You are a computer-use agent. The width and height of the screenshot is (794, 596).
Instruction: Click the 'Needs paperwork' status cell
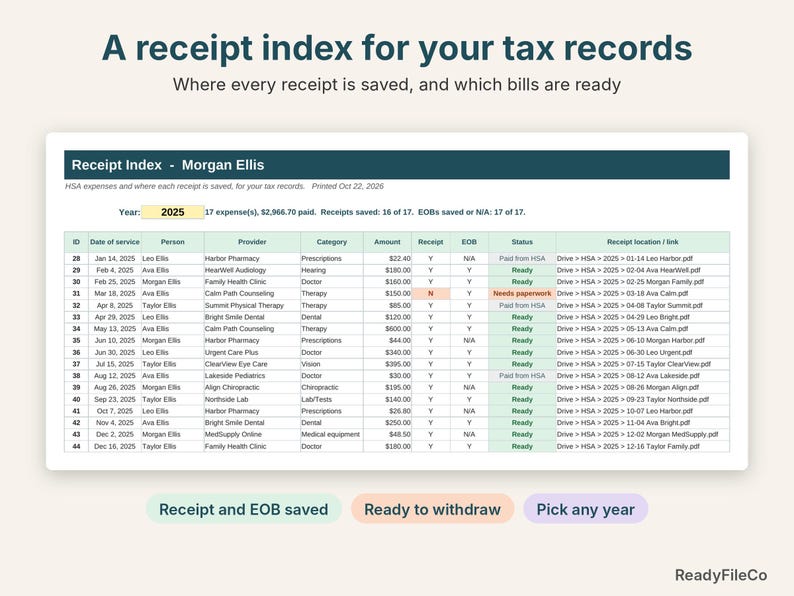[522, 294]
